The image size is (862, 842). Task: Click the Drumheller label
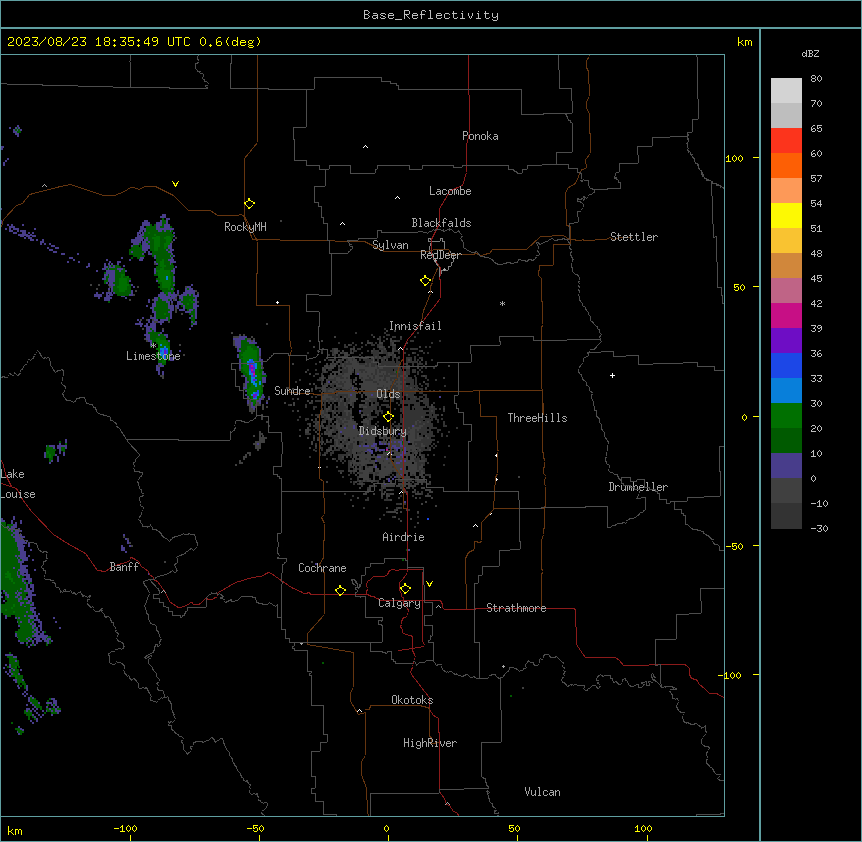[638, 487]
